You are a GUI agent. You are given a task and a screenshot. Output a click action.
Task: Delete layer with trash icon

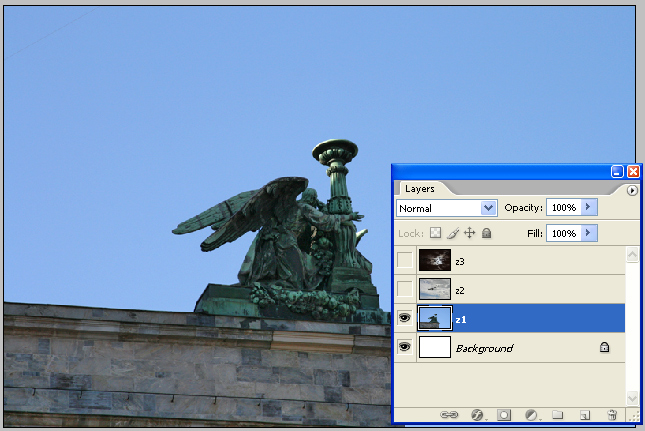[612, 415]
